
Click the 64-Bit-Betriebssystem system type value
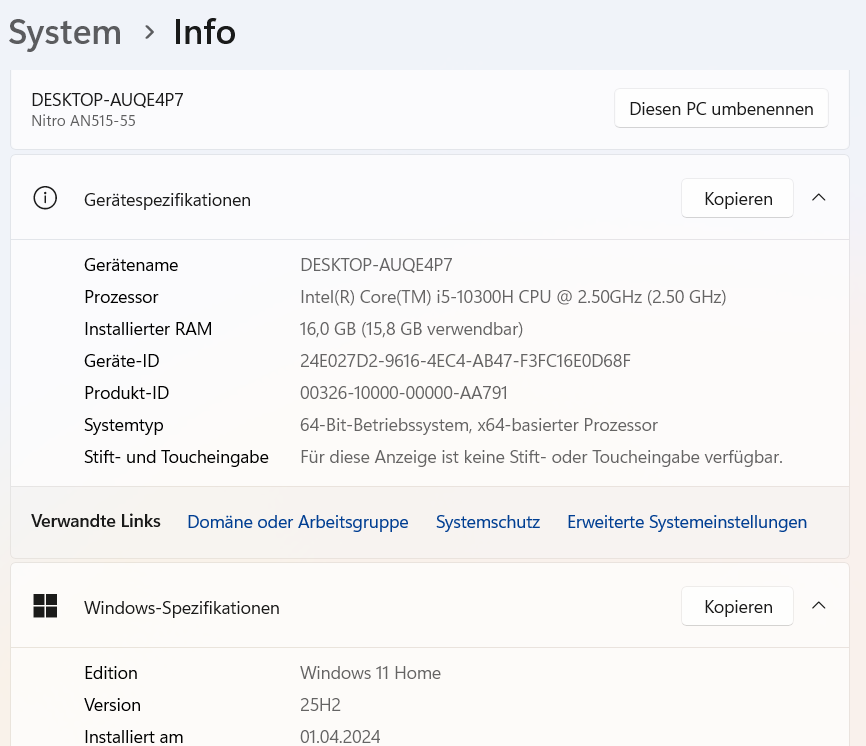(x=479, y=425)
